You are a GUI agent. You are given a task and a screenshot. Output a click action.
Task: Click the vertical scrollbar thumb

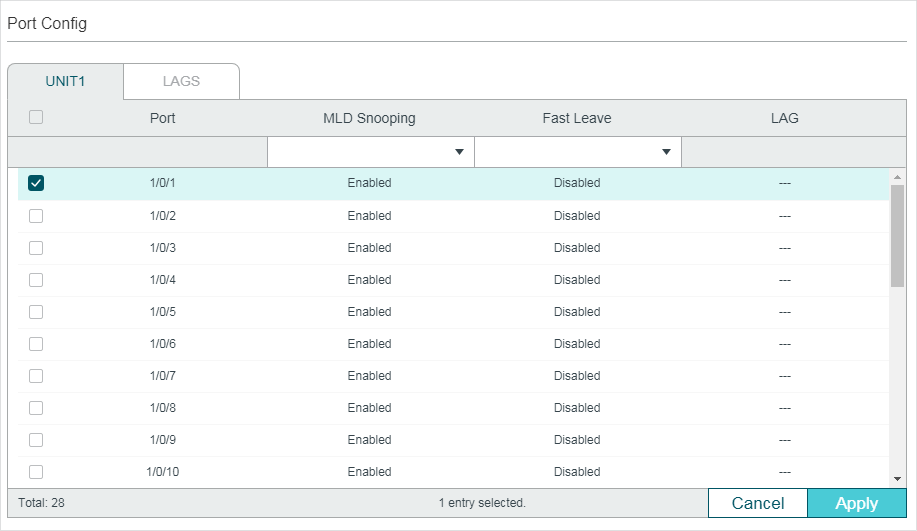pyautogui.click(x=897, y=235)
